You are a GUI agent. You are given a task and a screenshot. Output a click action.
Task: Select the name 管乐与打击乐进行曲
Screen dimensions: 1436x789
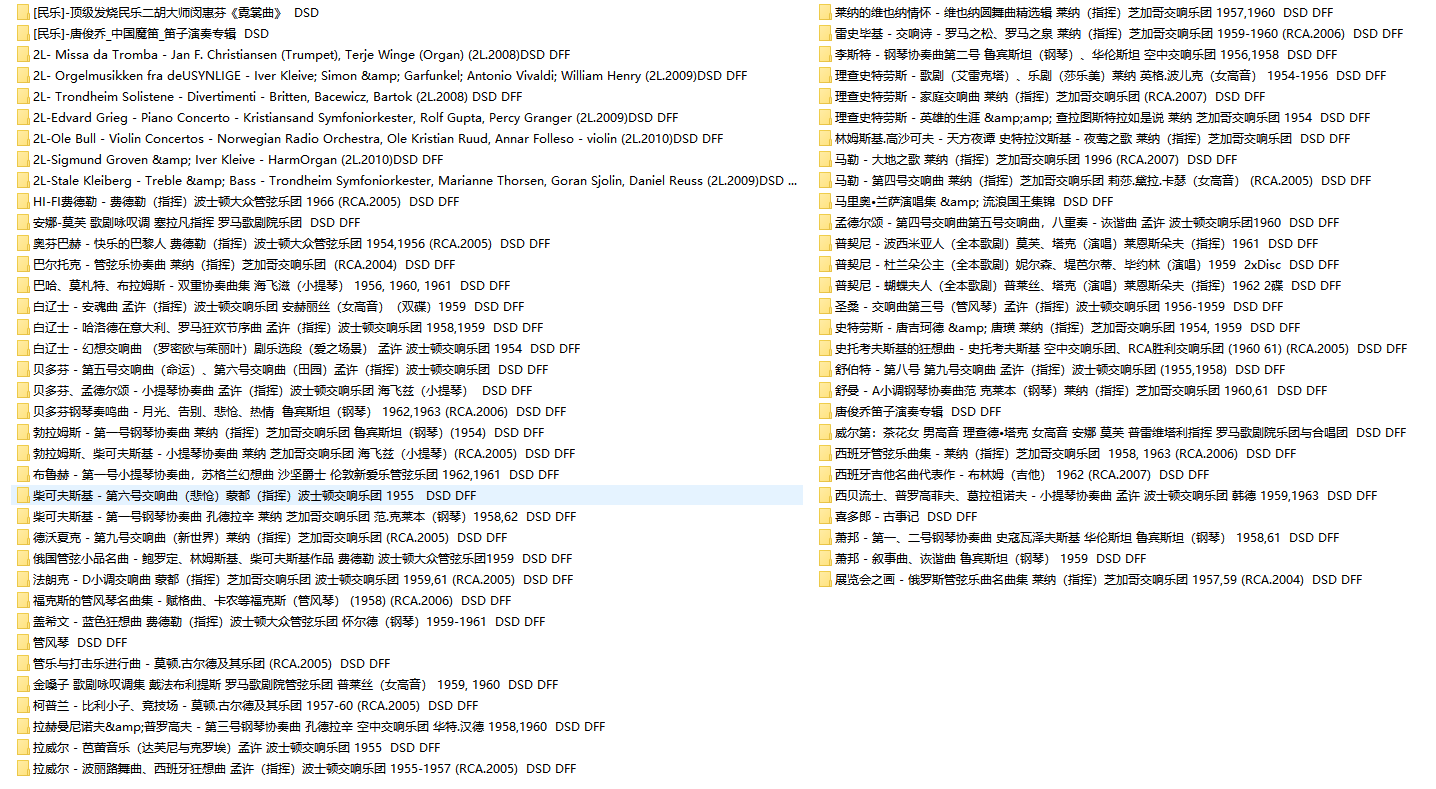coord(212,663)
